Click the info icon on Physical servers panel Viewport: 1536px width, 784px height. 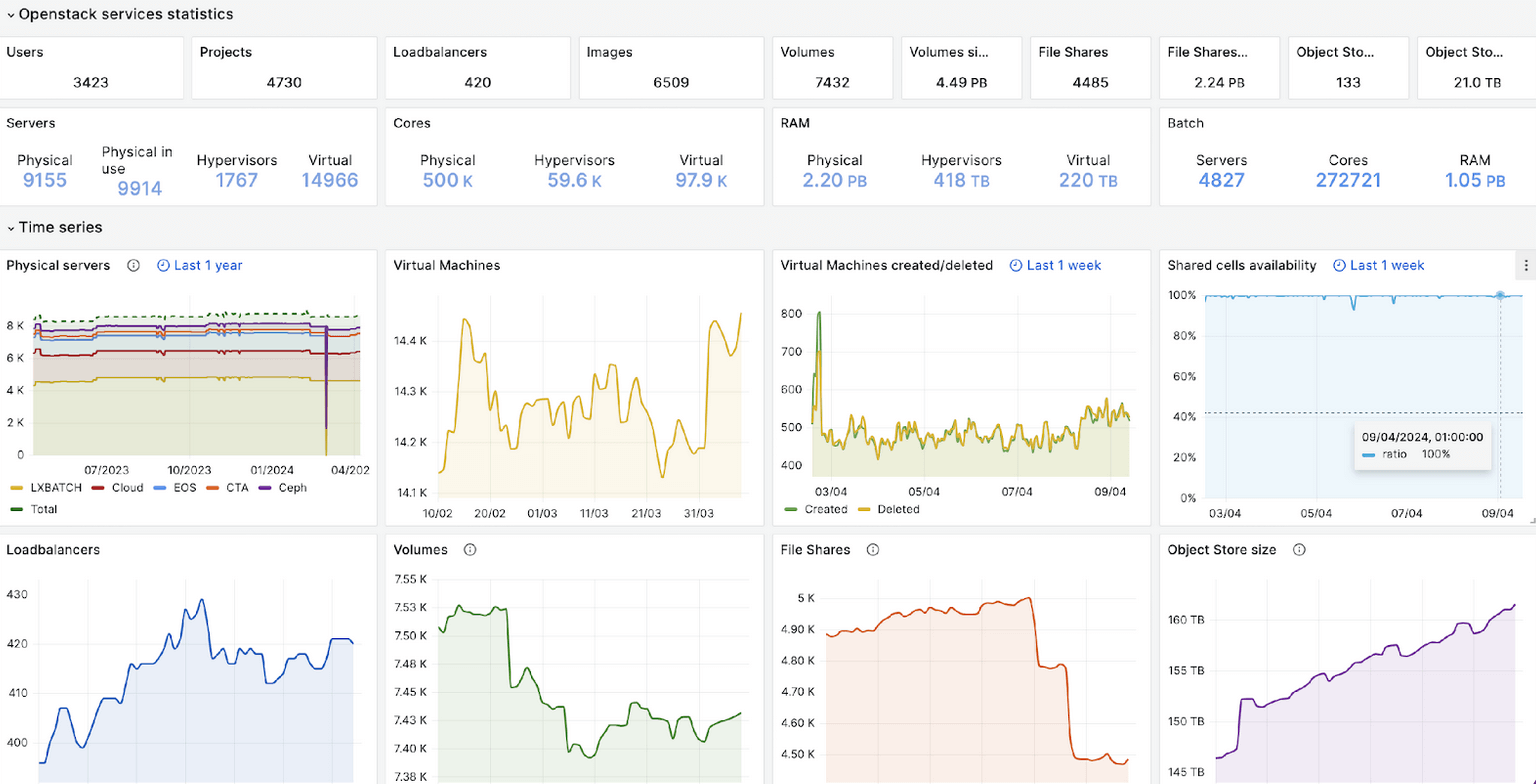(x=134, y=265)
